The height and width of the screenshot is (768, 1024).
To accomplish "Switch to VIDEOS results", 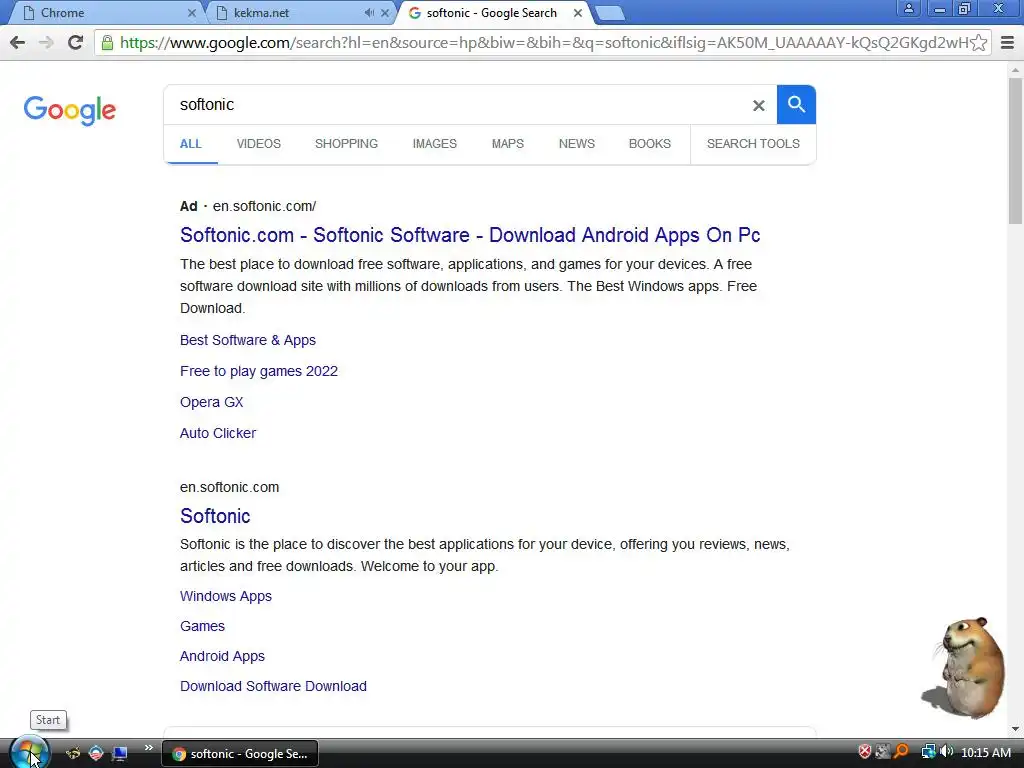I will (259, 144).
